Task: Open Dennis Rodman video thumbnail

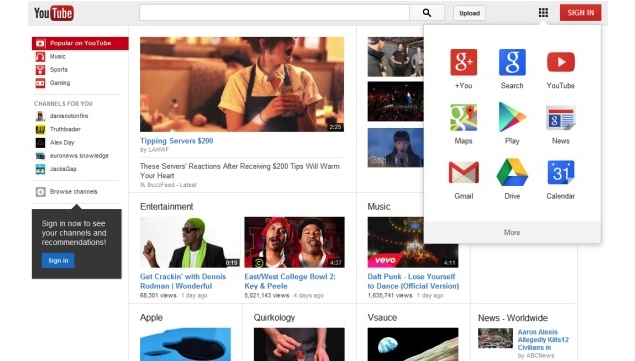Action: point(190,242)
